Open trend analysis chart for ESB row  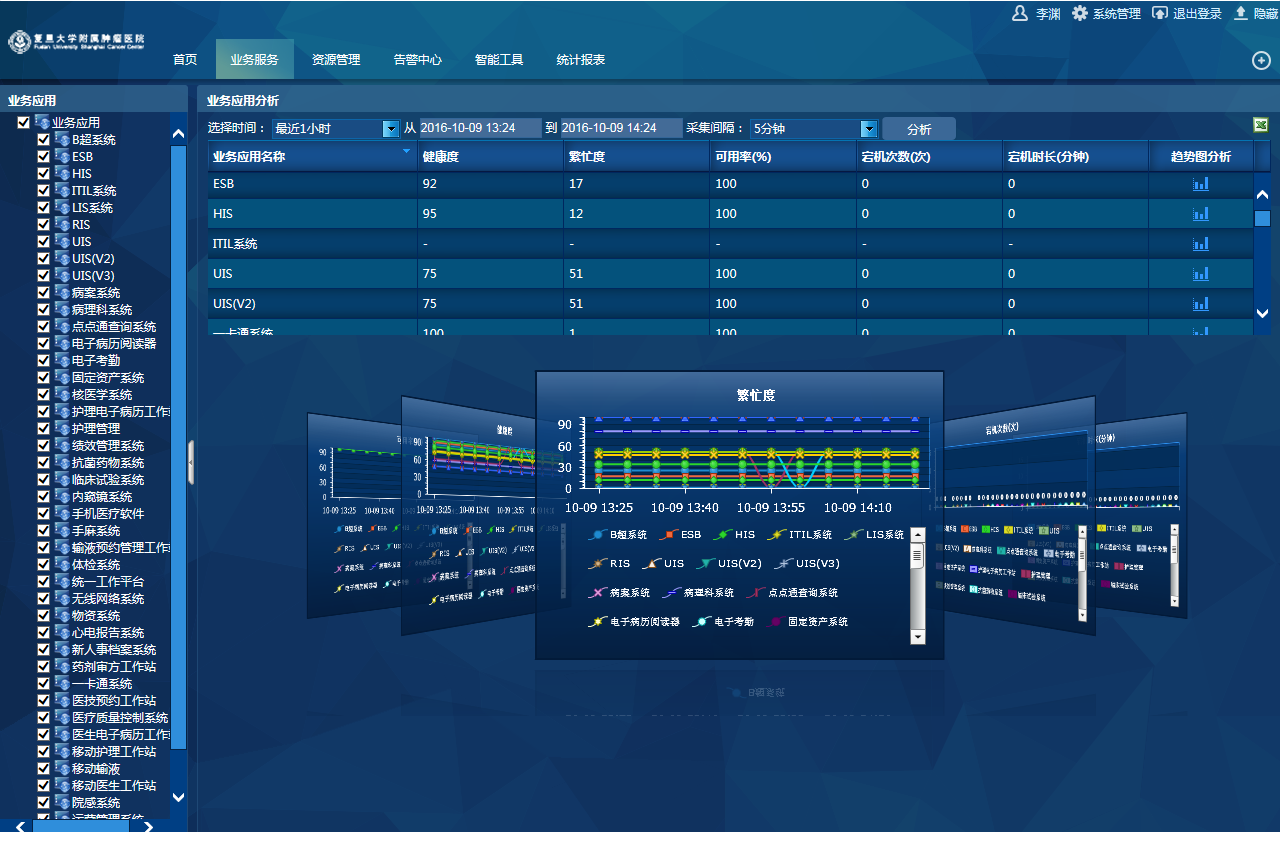(1200, 184)
